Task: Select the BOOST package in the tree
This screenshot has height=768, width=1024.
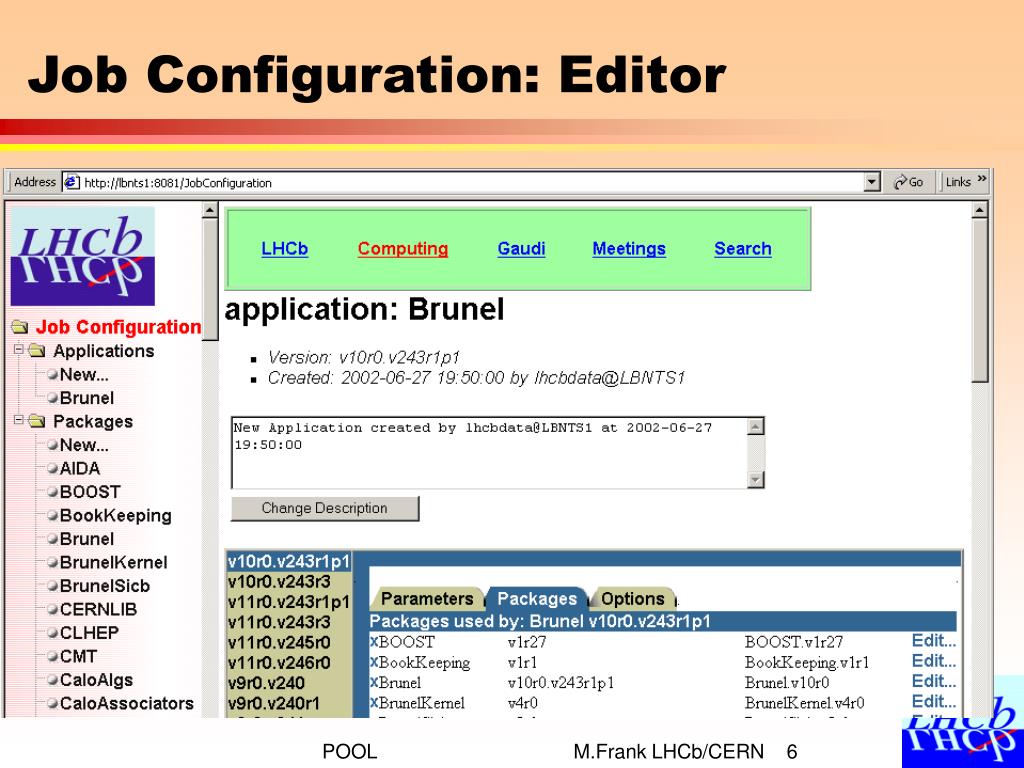Action: 90,492
